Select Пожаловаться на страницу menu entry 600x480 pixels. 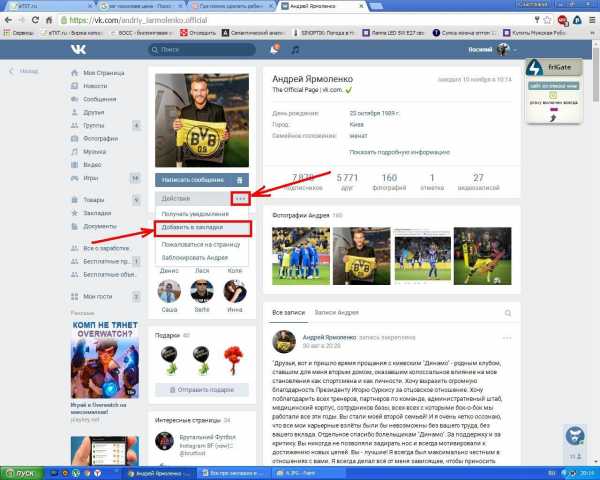point(202,244)
